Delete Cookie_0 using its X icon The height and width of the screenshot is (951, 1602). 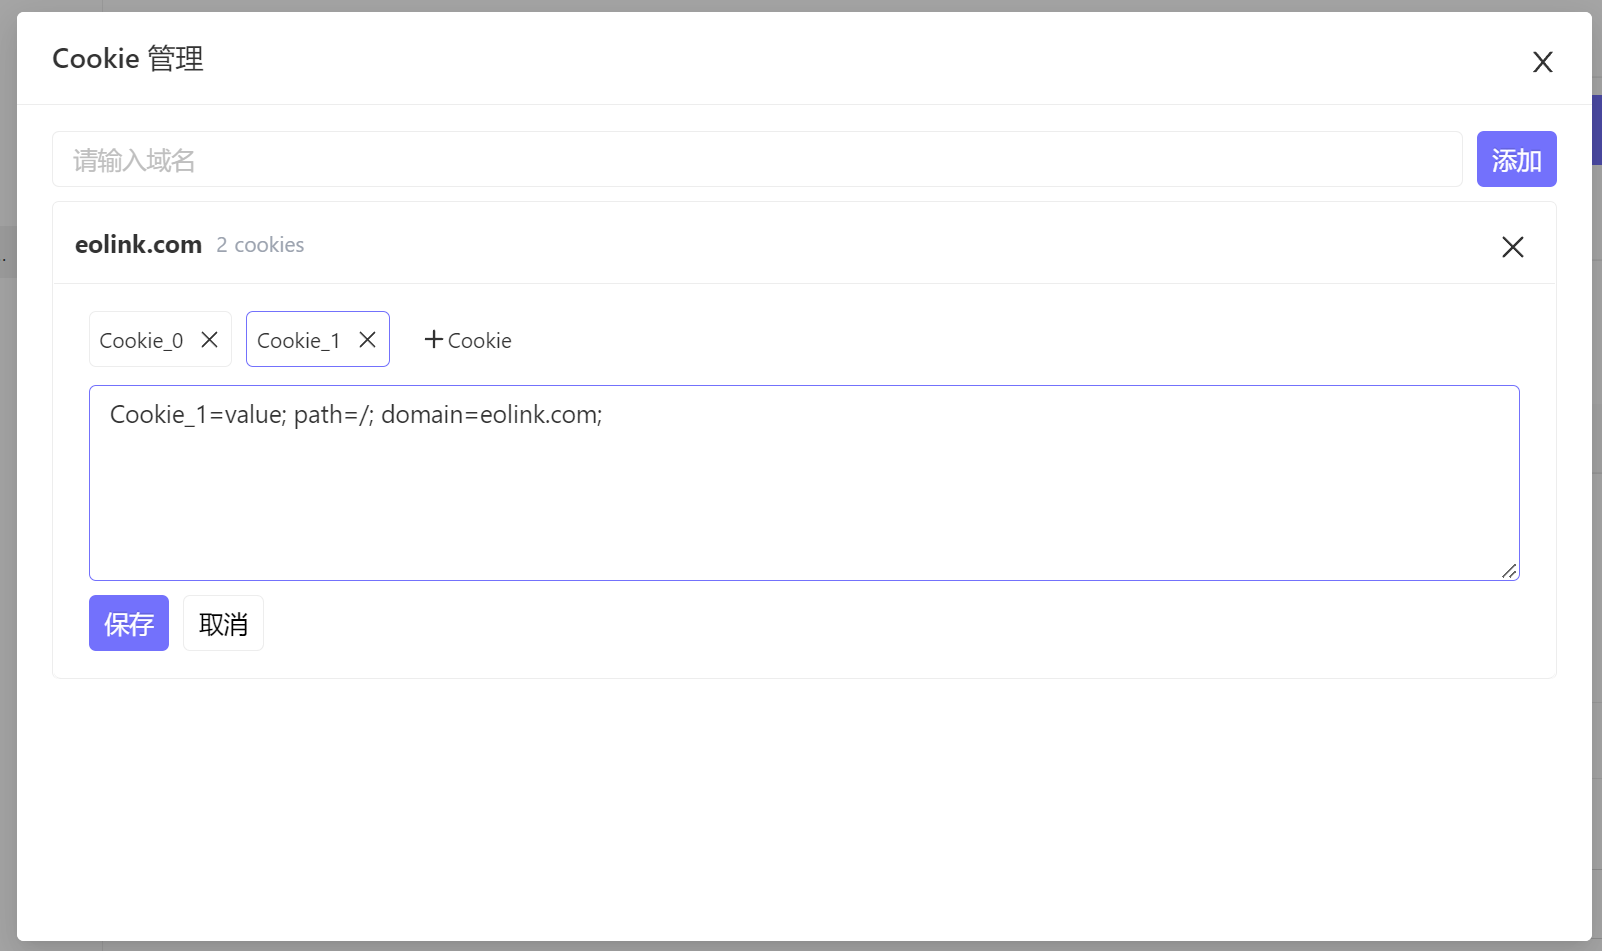coord(209,340)
